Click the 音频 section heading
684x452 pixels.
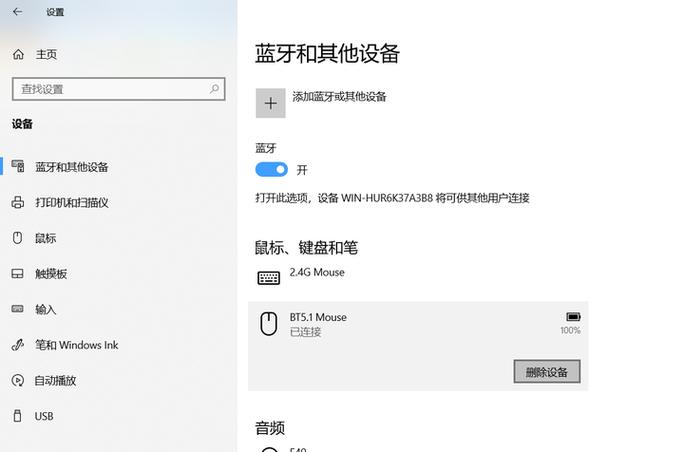270,428
